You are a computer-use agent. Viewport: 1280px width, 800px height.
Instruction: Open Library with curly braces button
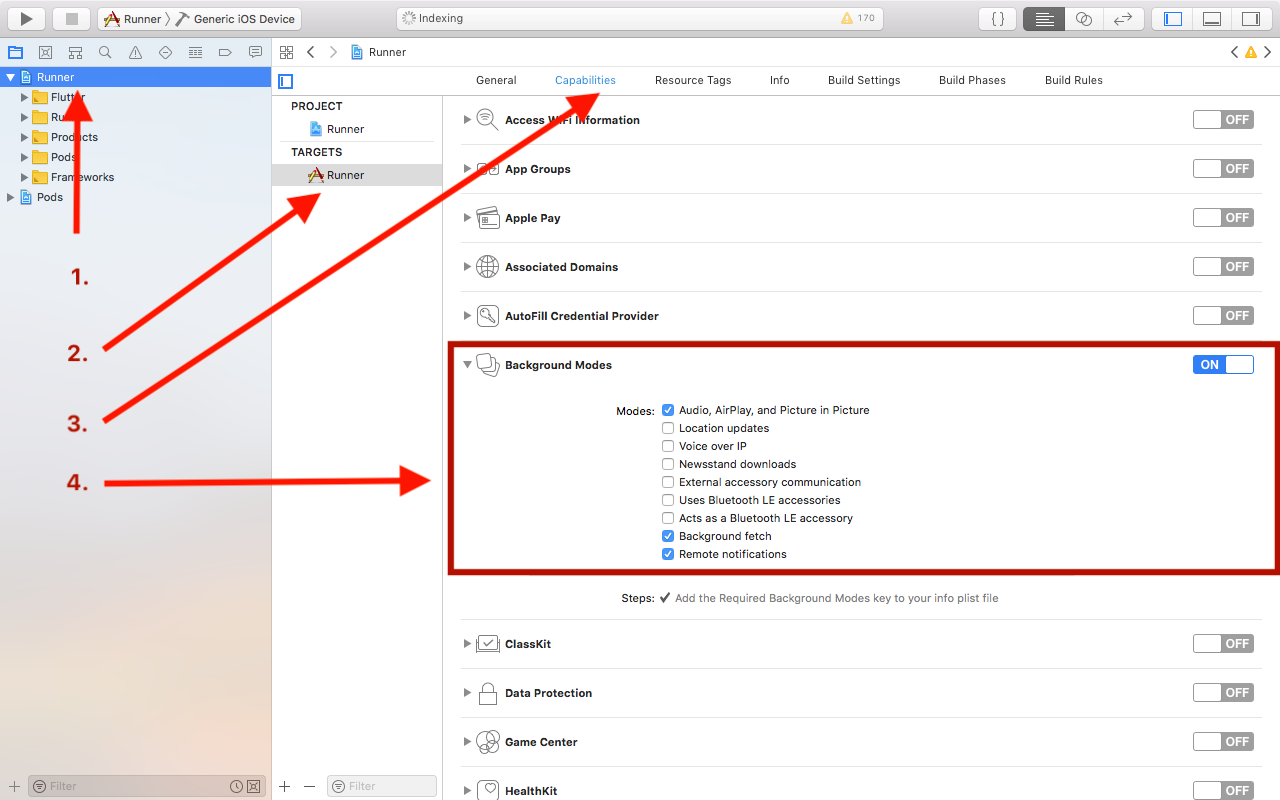coord(997,18)
